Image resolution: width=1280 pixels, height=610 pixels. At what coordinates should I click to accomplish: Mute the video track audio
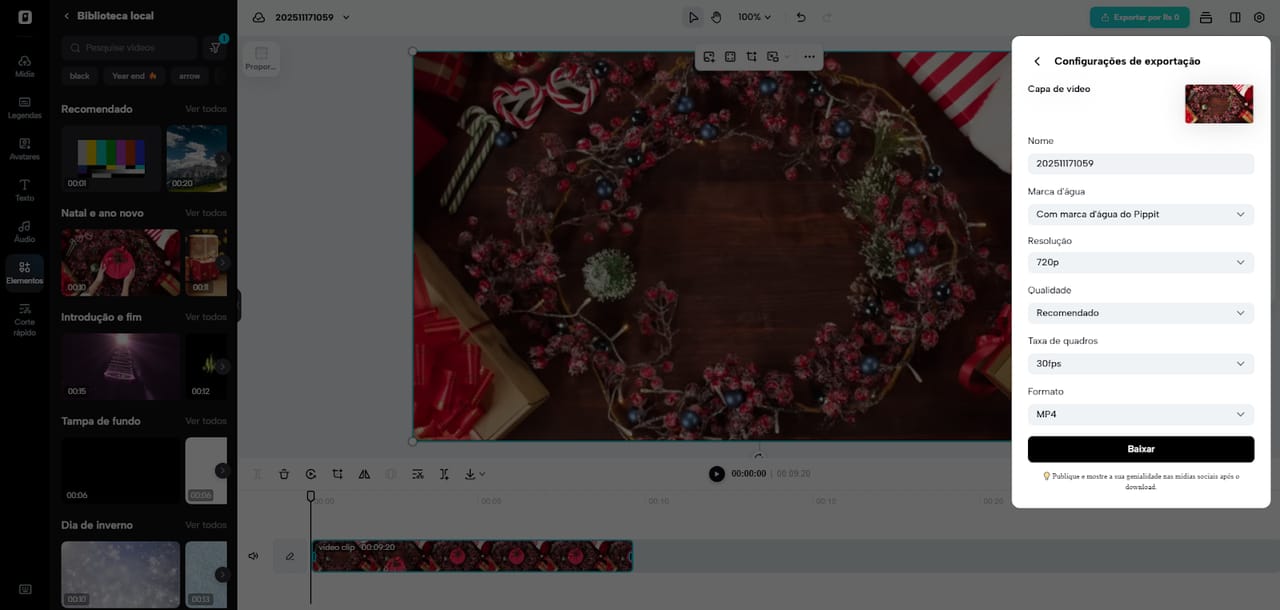click(253, 556)
